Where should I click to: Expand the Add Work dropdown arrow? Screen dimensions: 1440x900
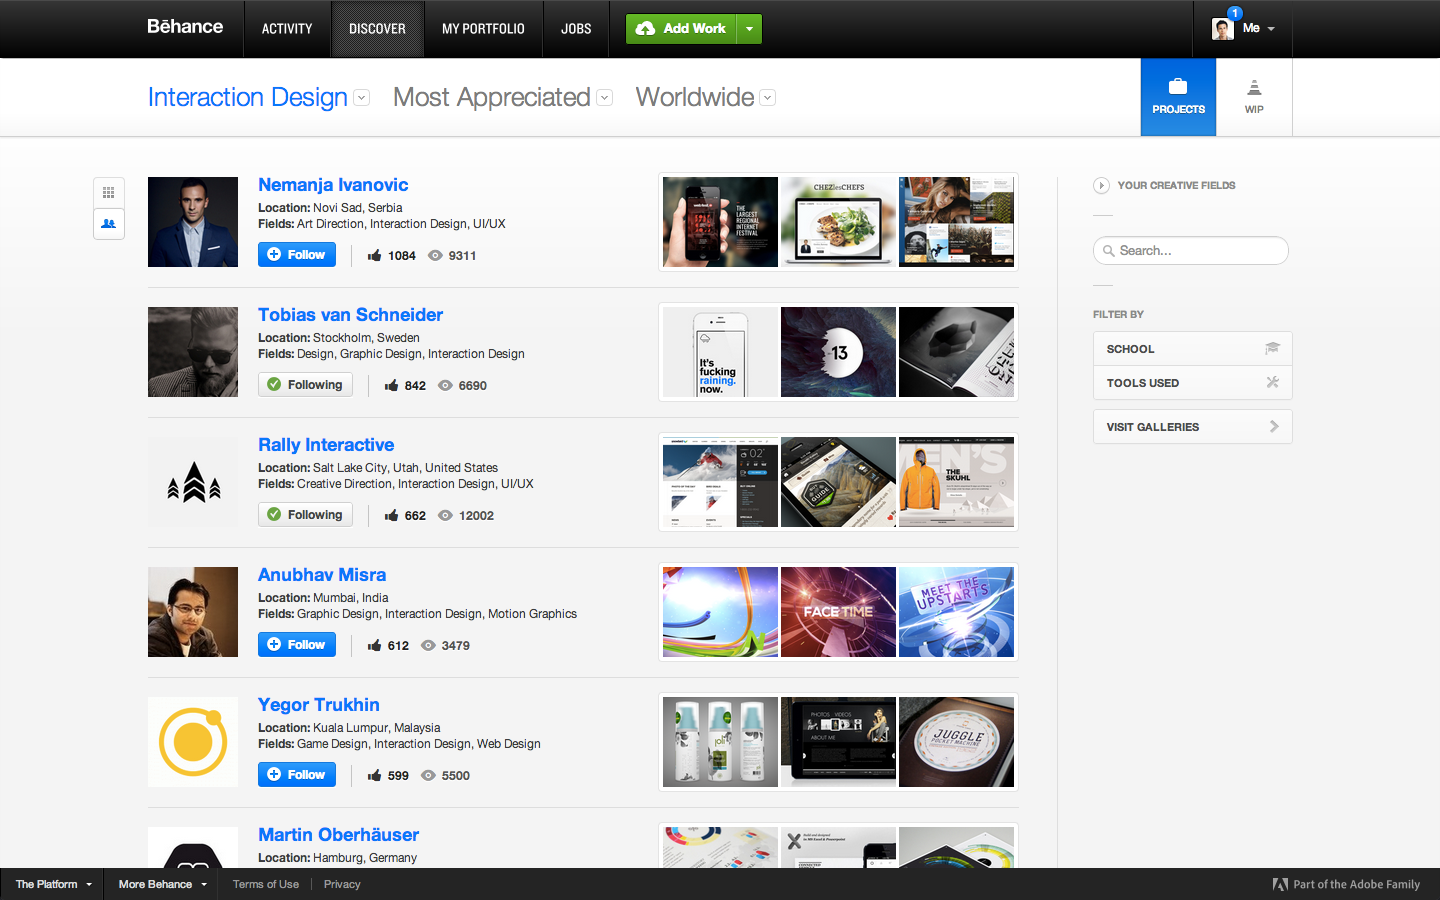pos(749,29)
